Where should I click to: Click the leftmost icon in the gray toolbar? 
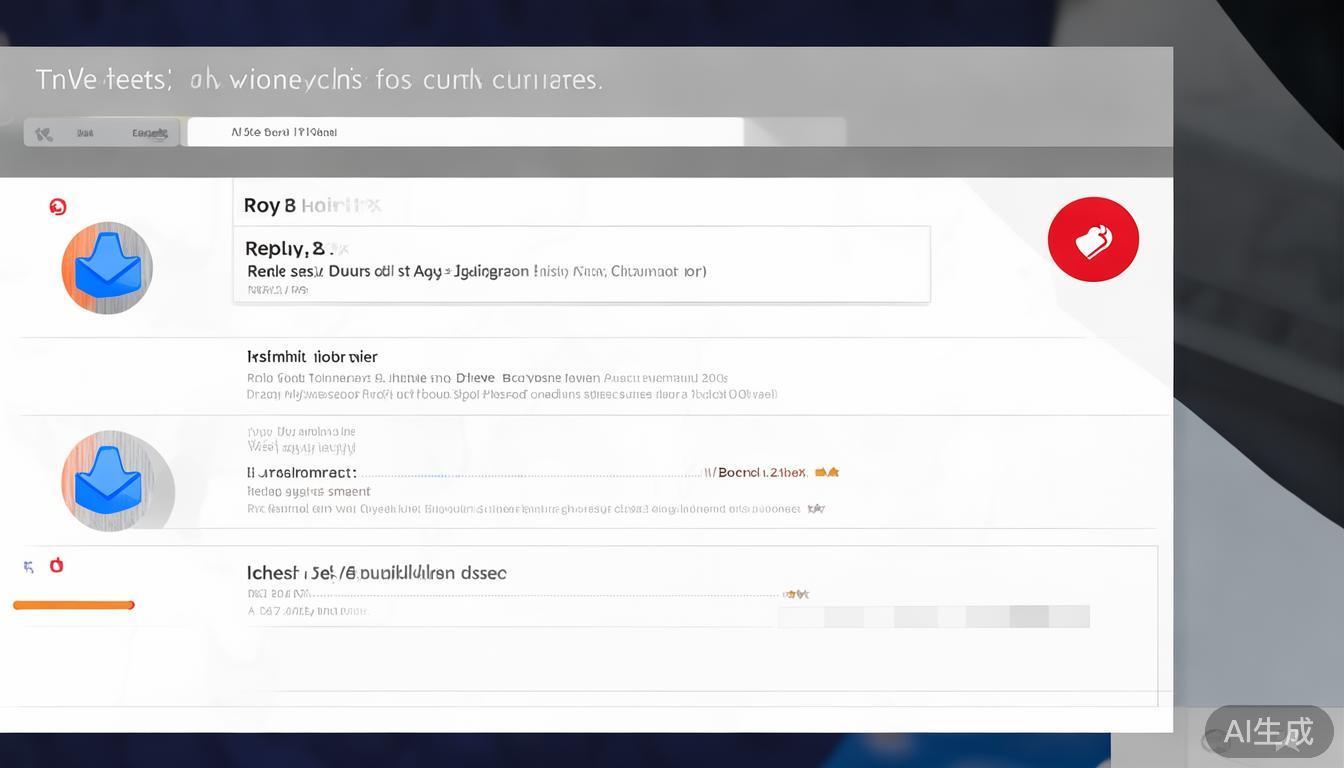pyautogui.click(x=44, y=133)
